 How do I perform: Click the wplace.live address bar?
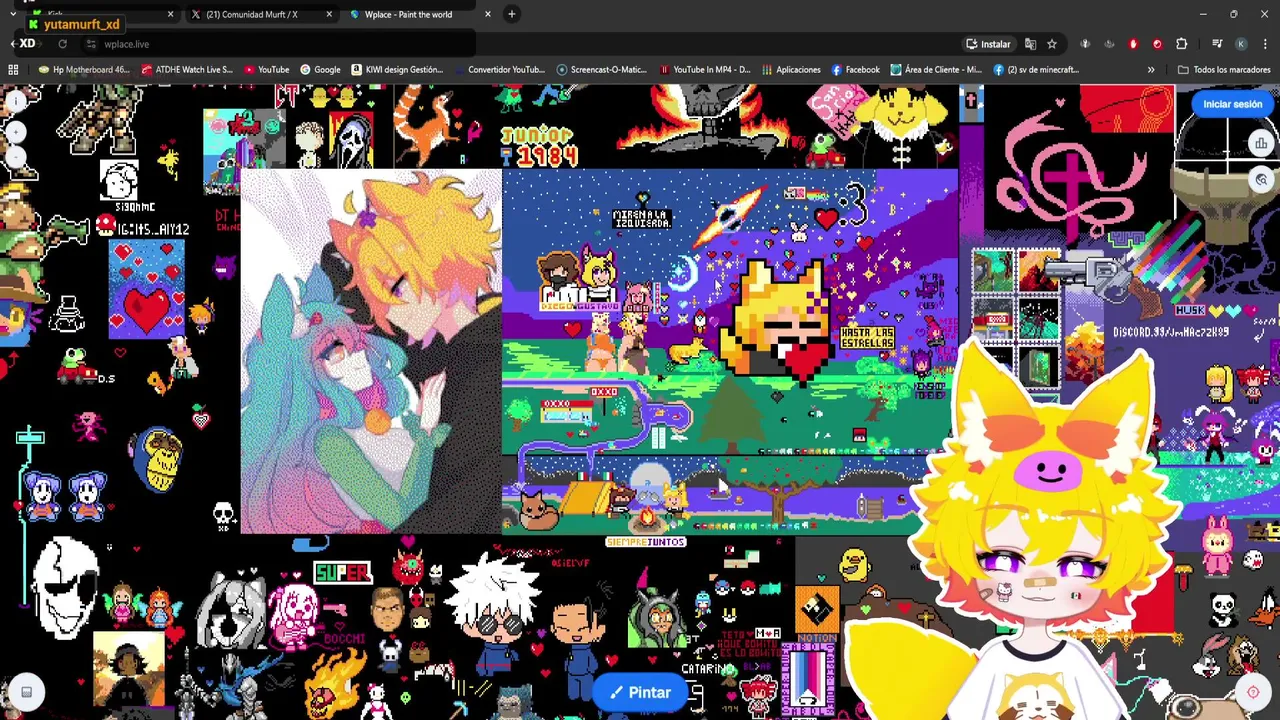pyautogui.click(x=520, y=44)
